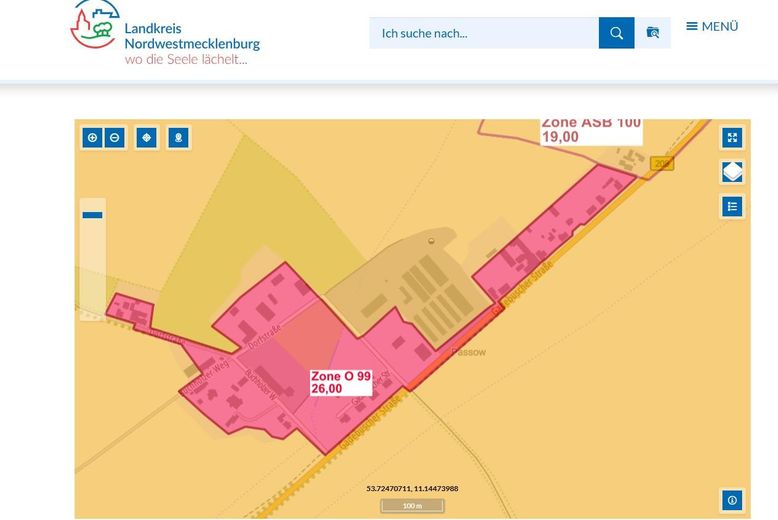The image size is (778, 520).
Task: Show map info at bottom right
Action: tap(732, 499)
